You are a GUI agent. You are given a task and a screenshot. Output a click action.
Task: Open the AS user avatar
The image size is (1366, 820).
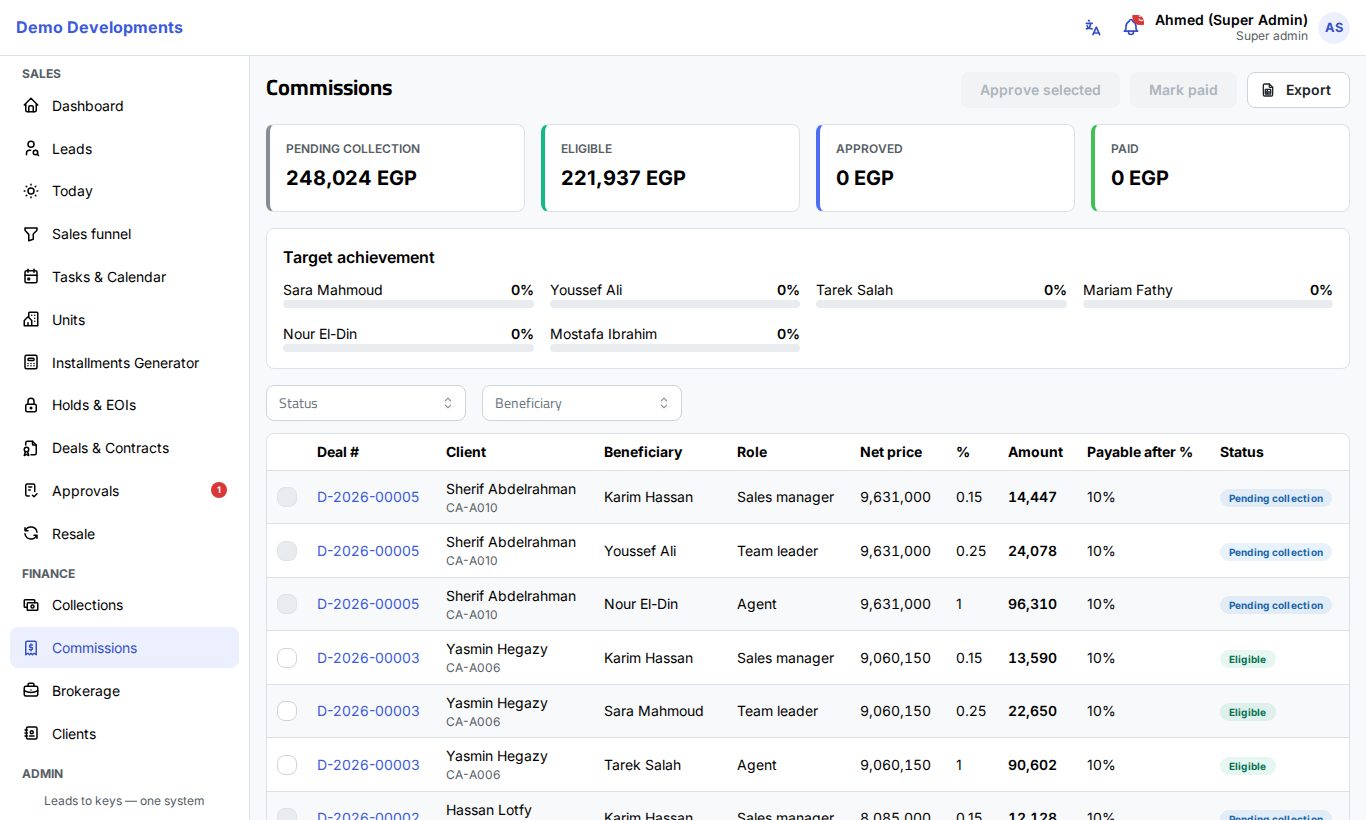tap(1334, 28)
